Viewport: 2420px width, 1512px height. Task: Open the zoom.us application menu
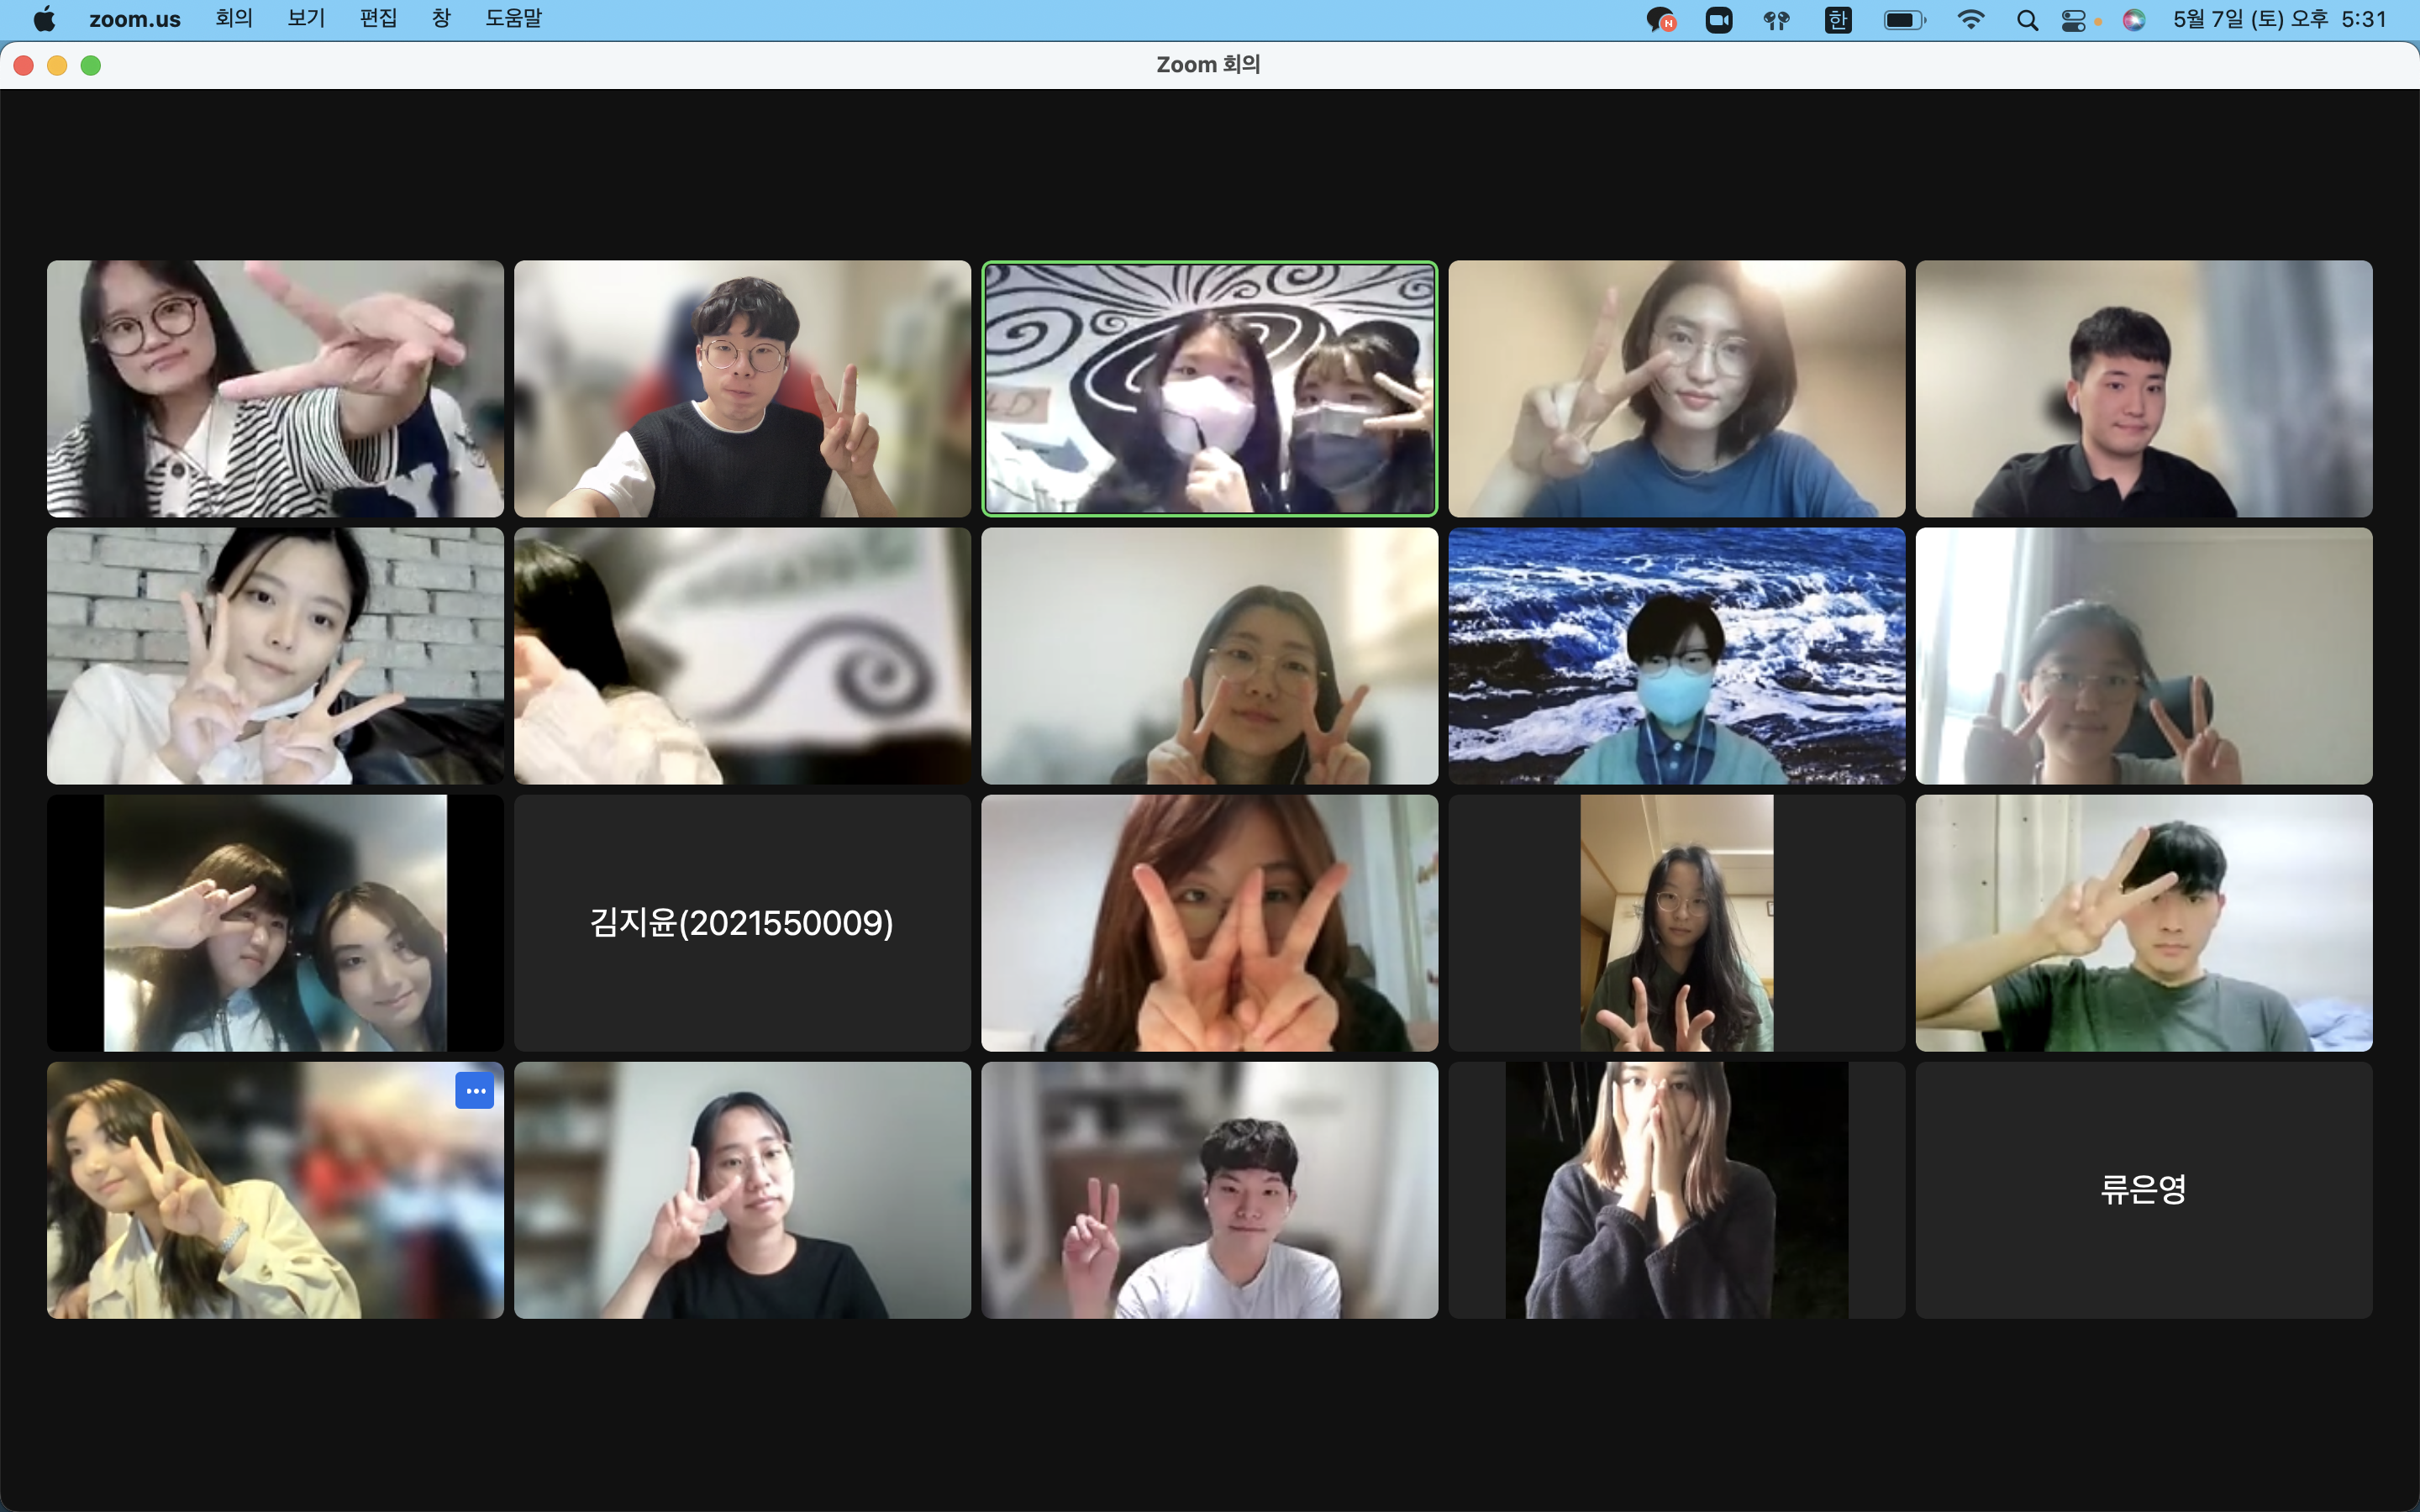coord(135,19)
